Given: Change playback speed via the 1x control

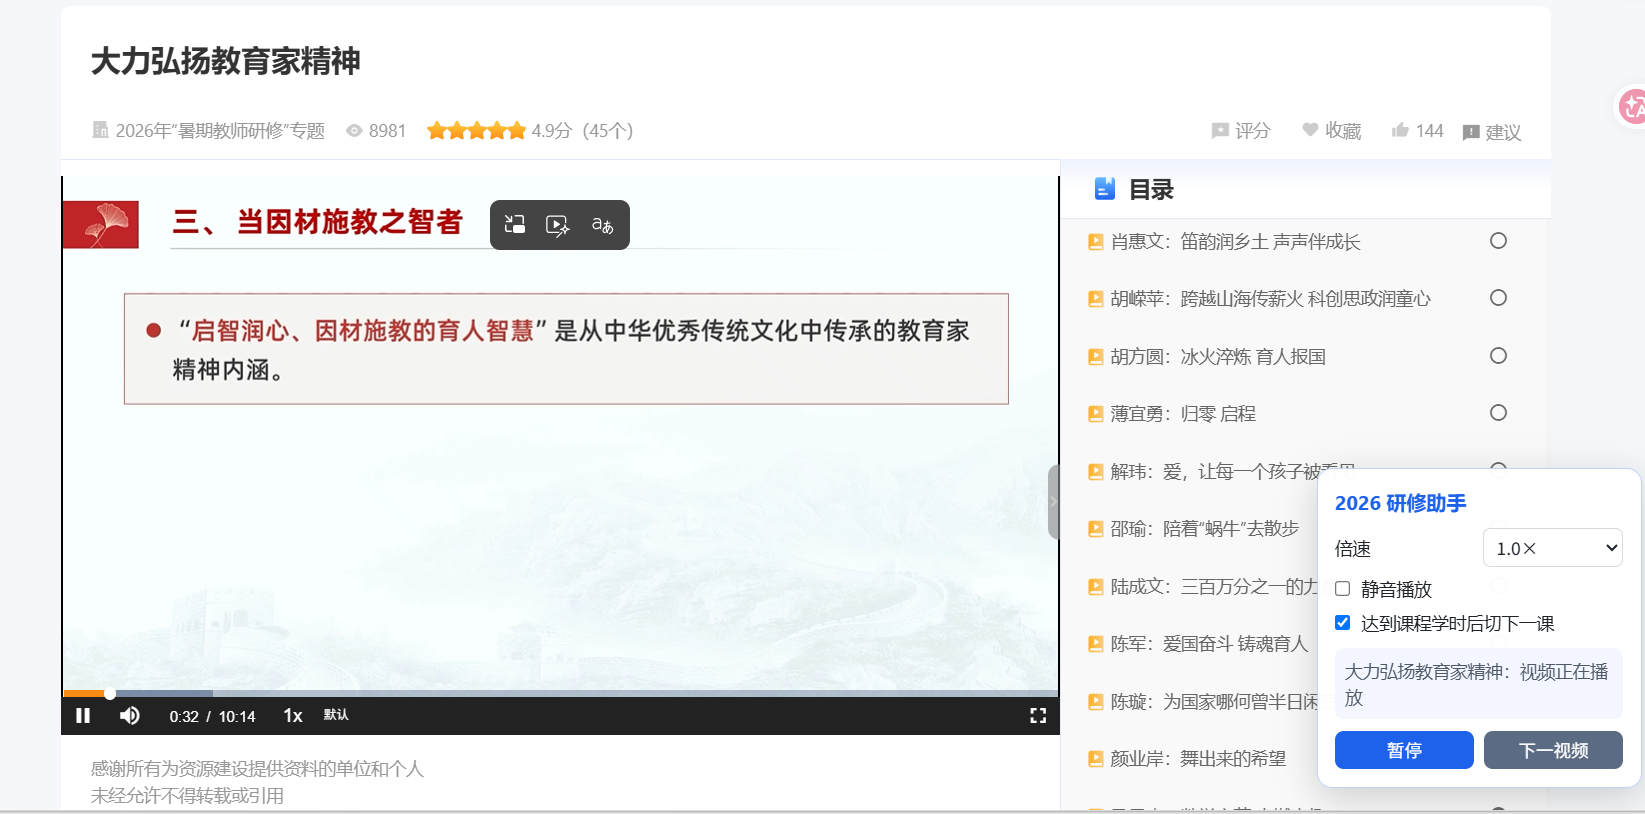Looking at the screenshot, I should 293,715.
